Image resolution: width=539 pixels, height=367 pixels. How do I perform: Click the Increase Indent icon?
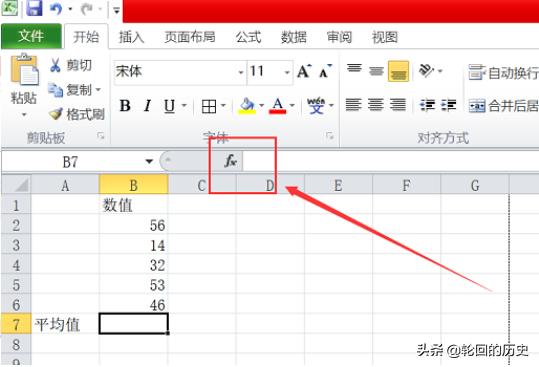[449, 105]
